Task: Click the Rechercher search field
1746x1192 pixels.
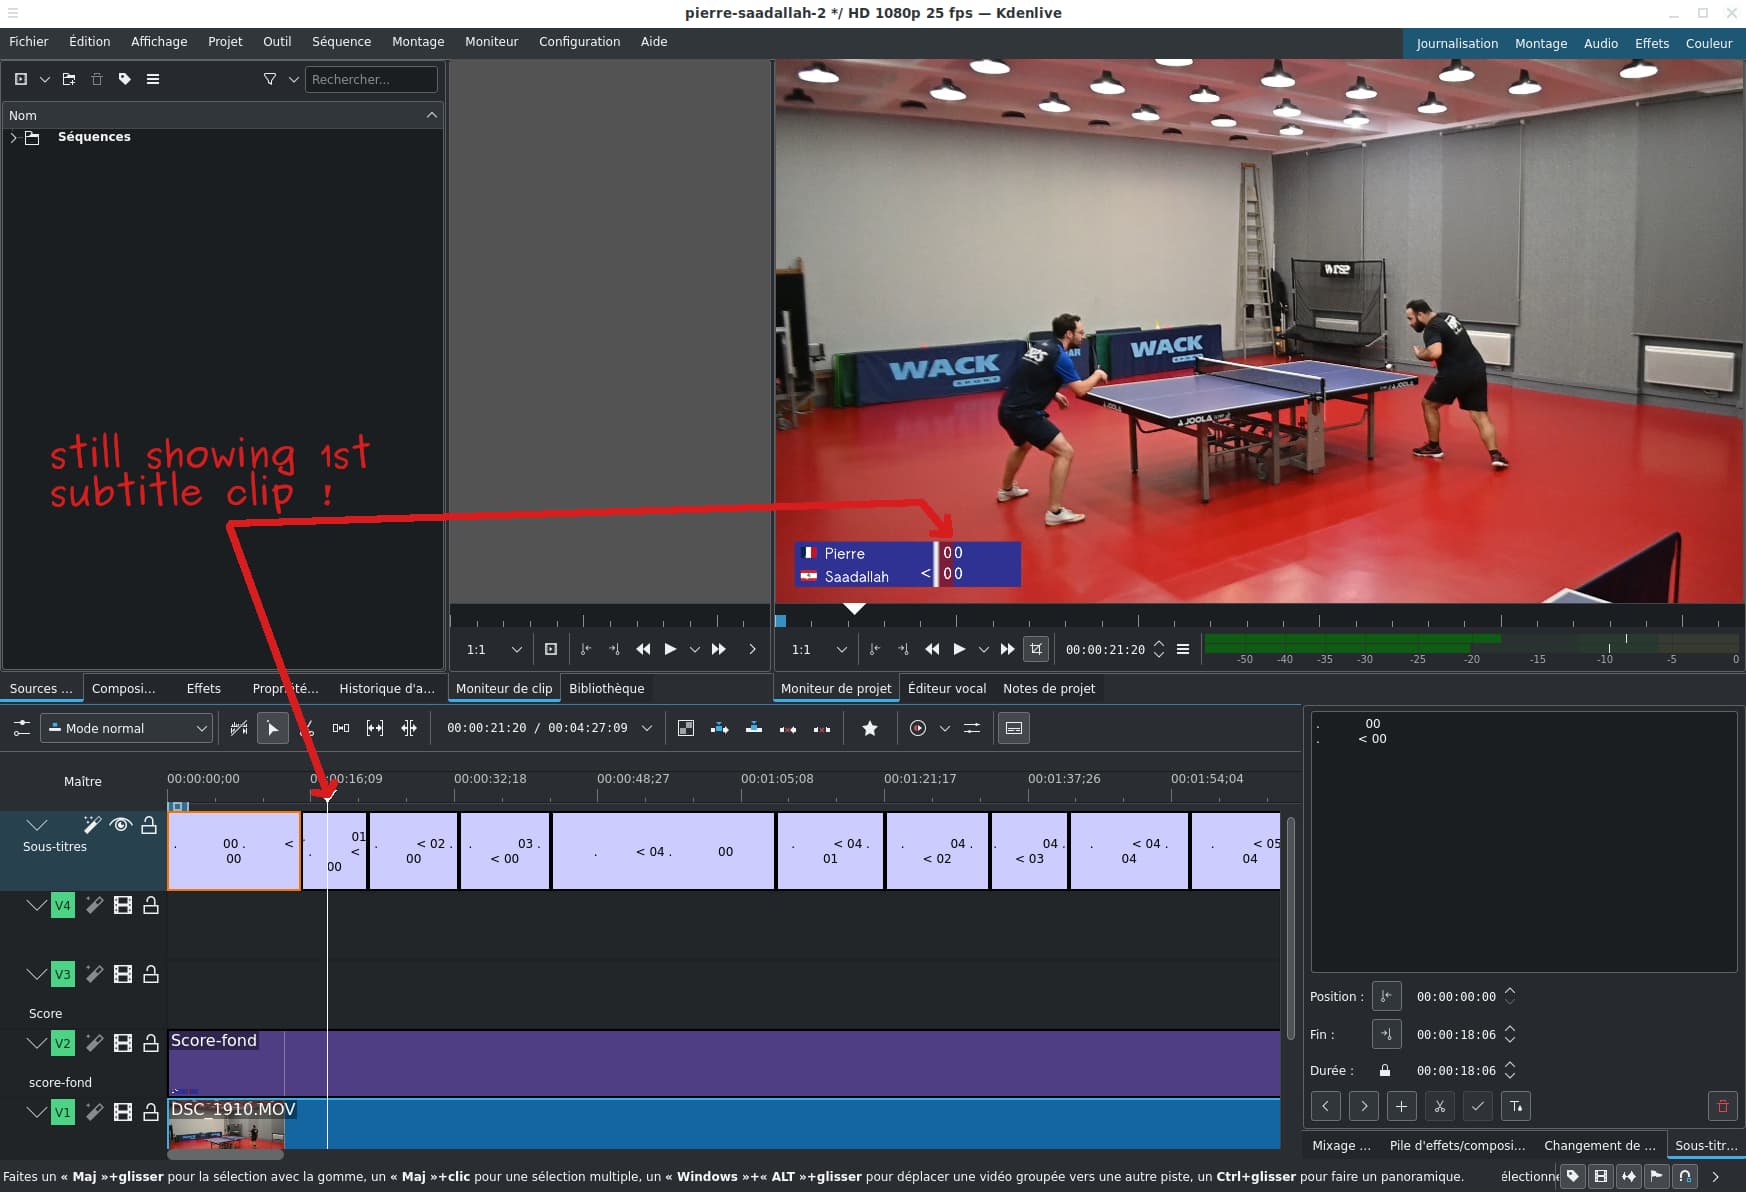Action: pos(371,79)
